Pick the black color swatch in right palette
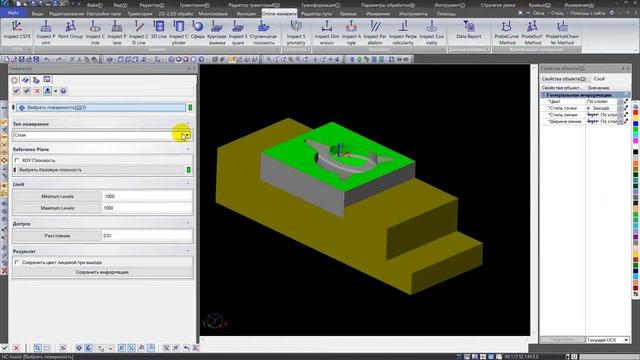The image size is (640, 360). (x=636, y=152)
